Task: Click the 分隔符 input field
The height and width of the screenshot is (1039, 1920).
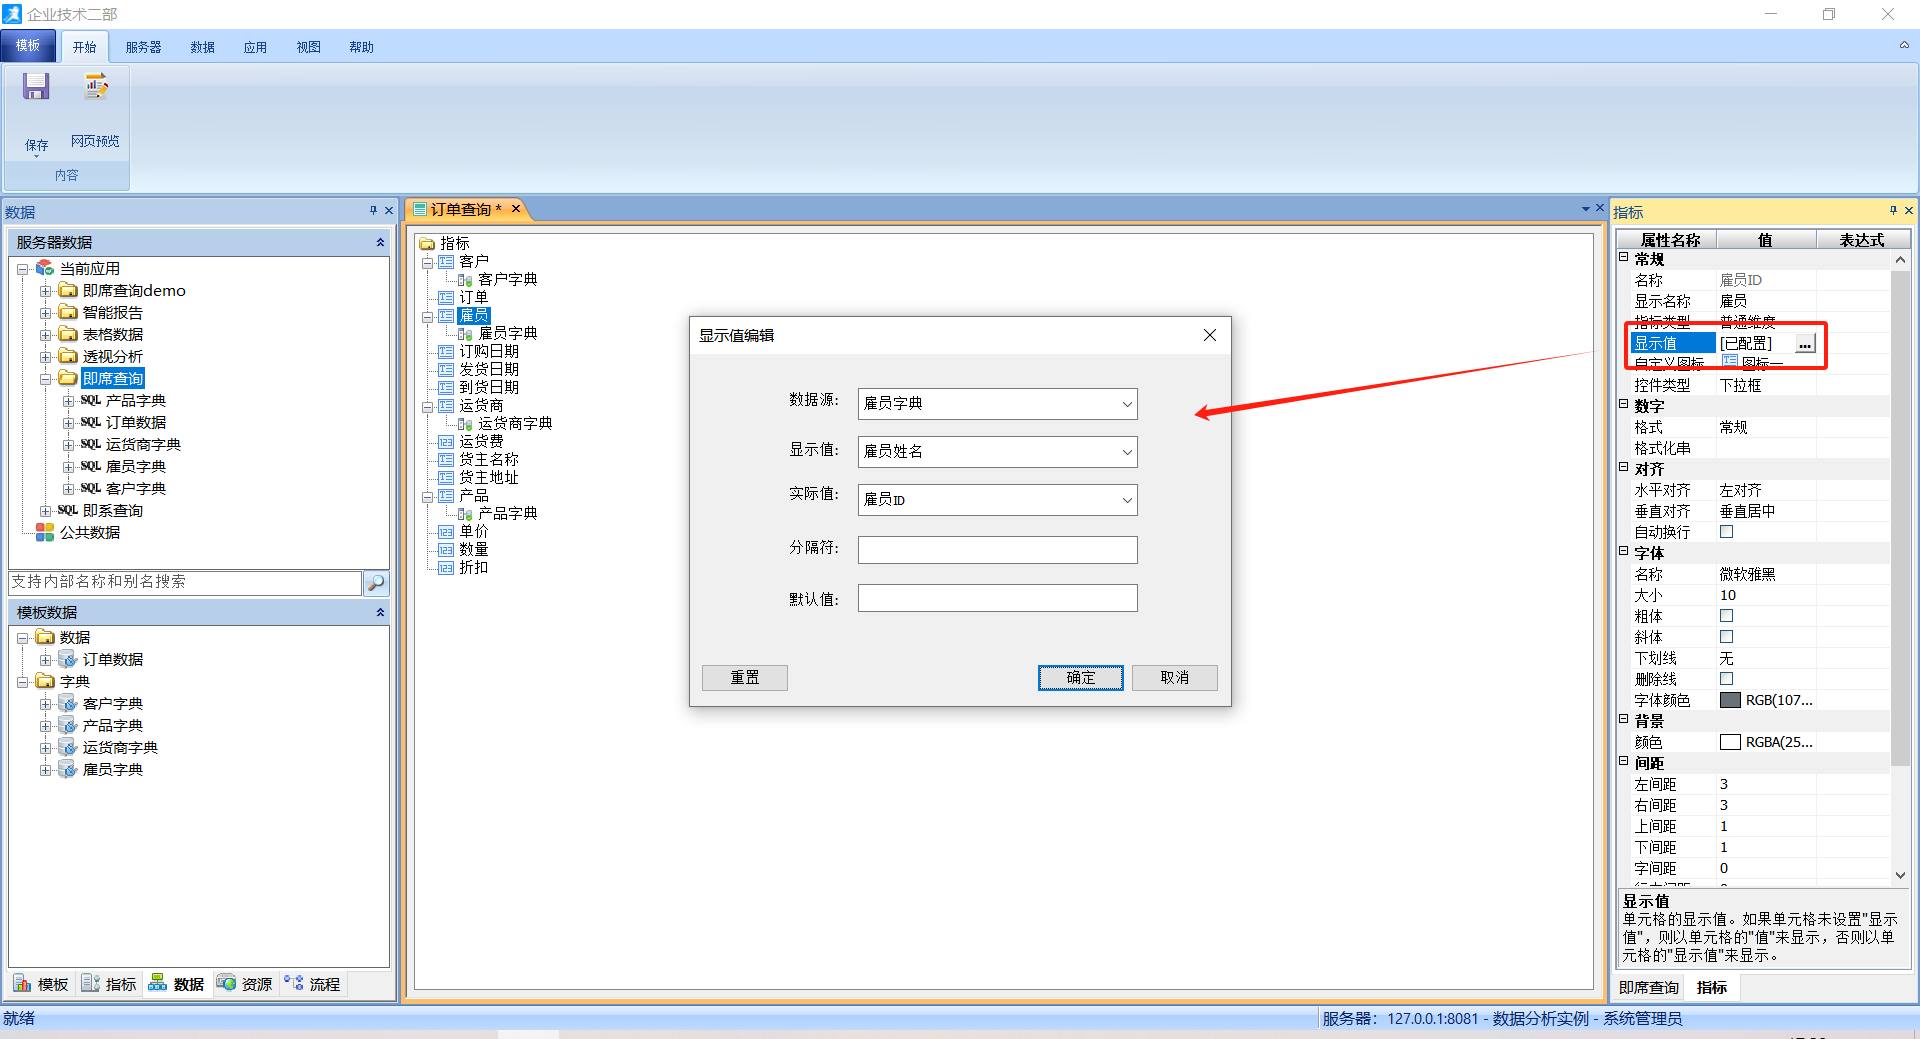Action: tap(998, 550)
